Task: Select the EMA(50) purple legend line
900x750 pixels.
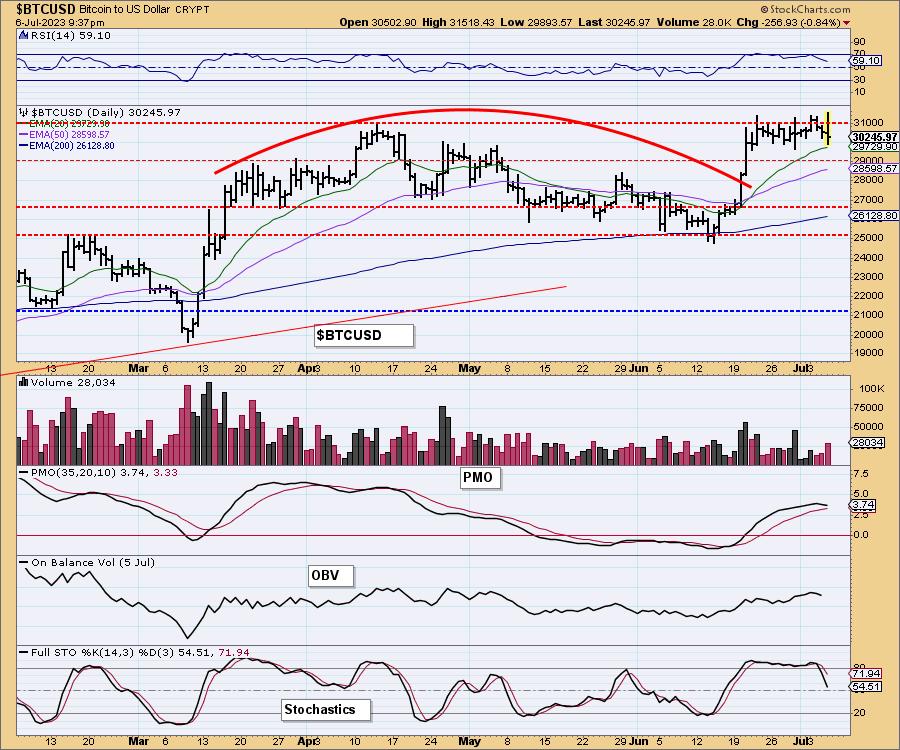Action: pyautogui.click(x=24, y=135)
